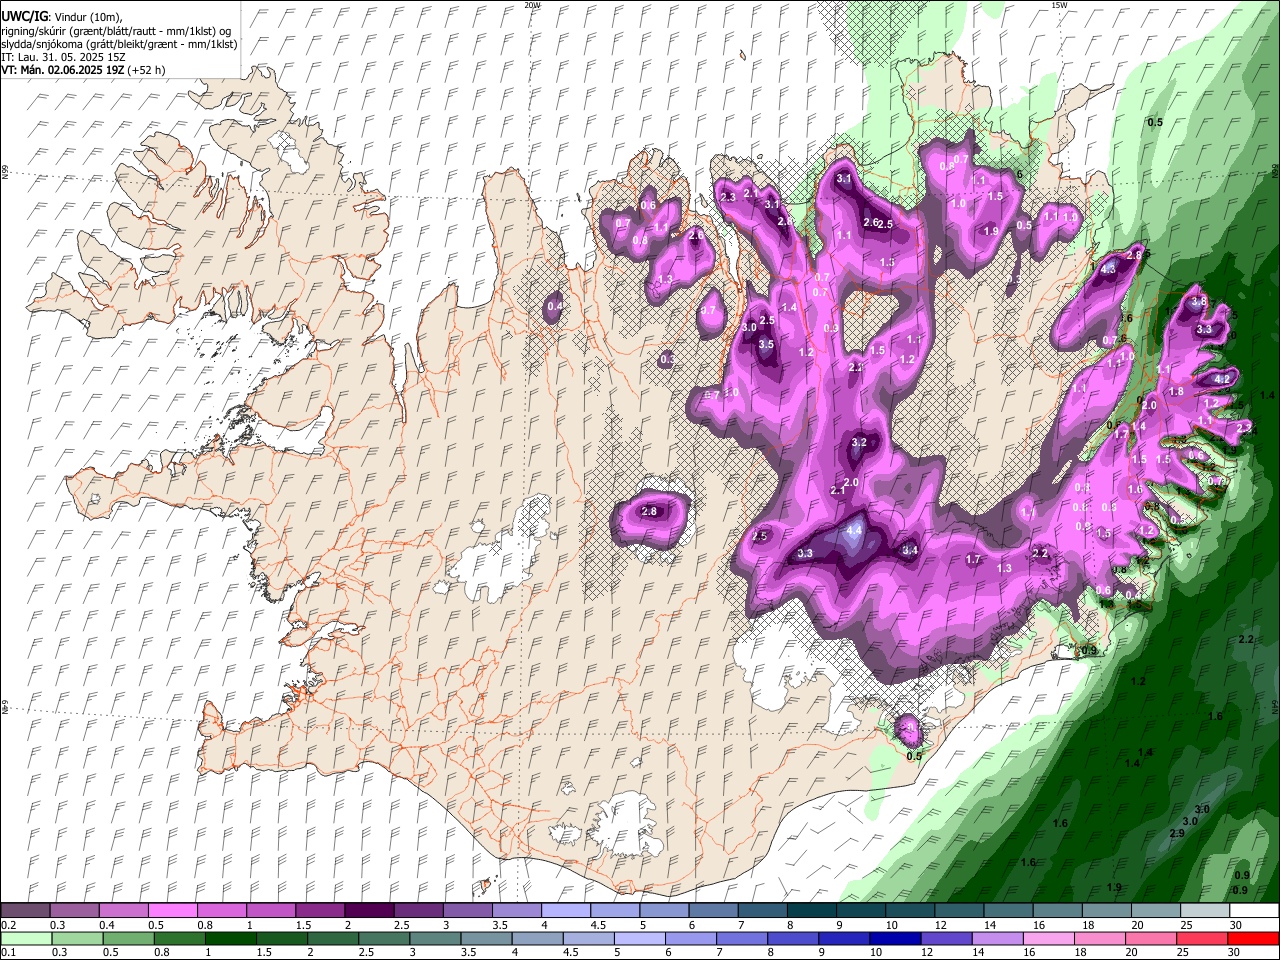Pick the pale grey 25 snow scale swatch
The height and width of the screenshot is (960, 1280).
[x=1205, y=911]
